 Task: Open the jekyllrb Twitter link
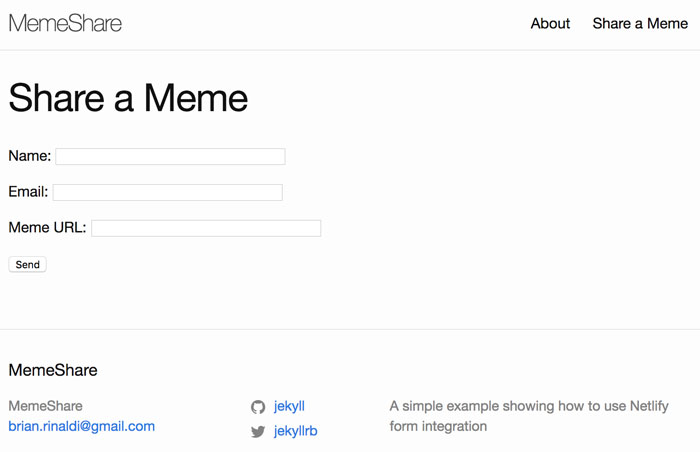[x=295, y=431]
